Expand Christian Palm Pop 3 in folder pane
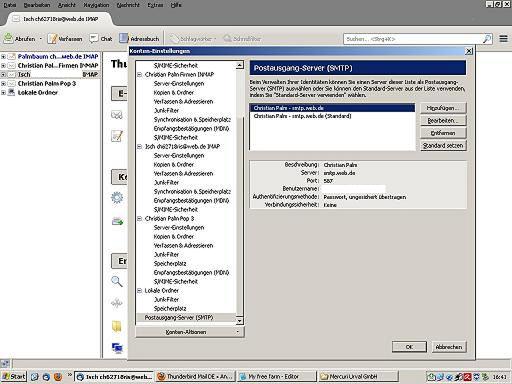Viewport: 512px width, 384px height. point(3,84)
